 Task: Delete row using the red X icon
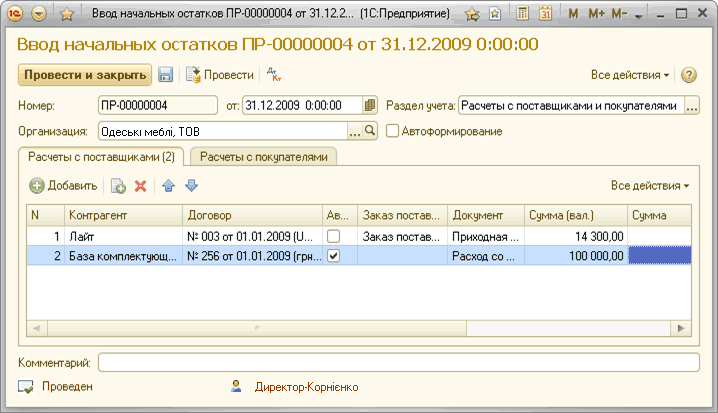click(x=141, y=186)
